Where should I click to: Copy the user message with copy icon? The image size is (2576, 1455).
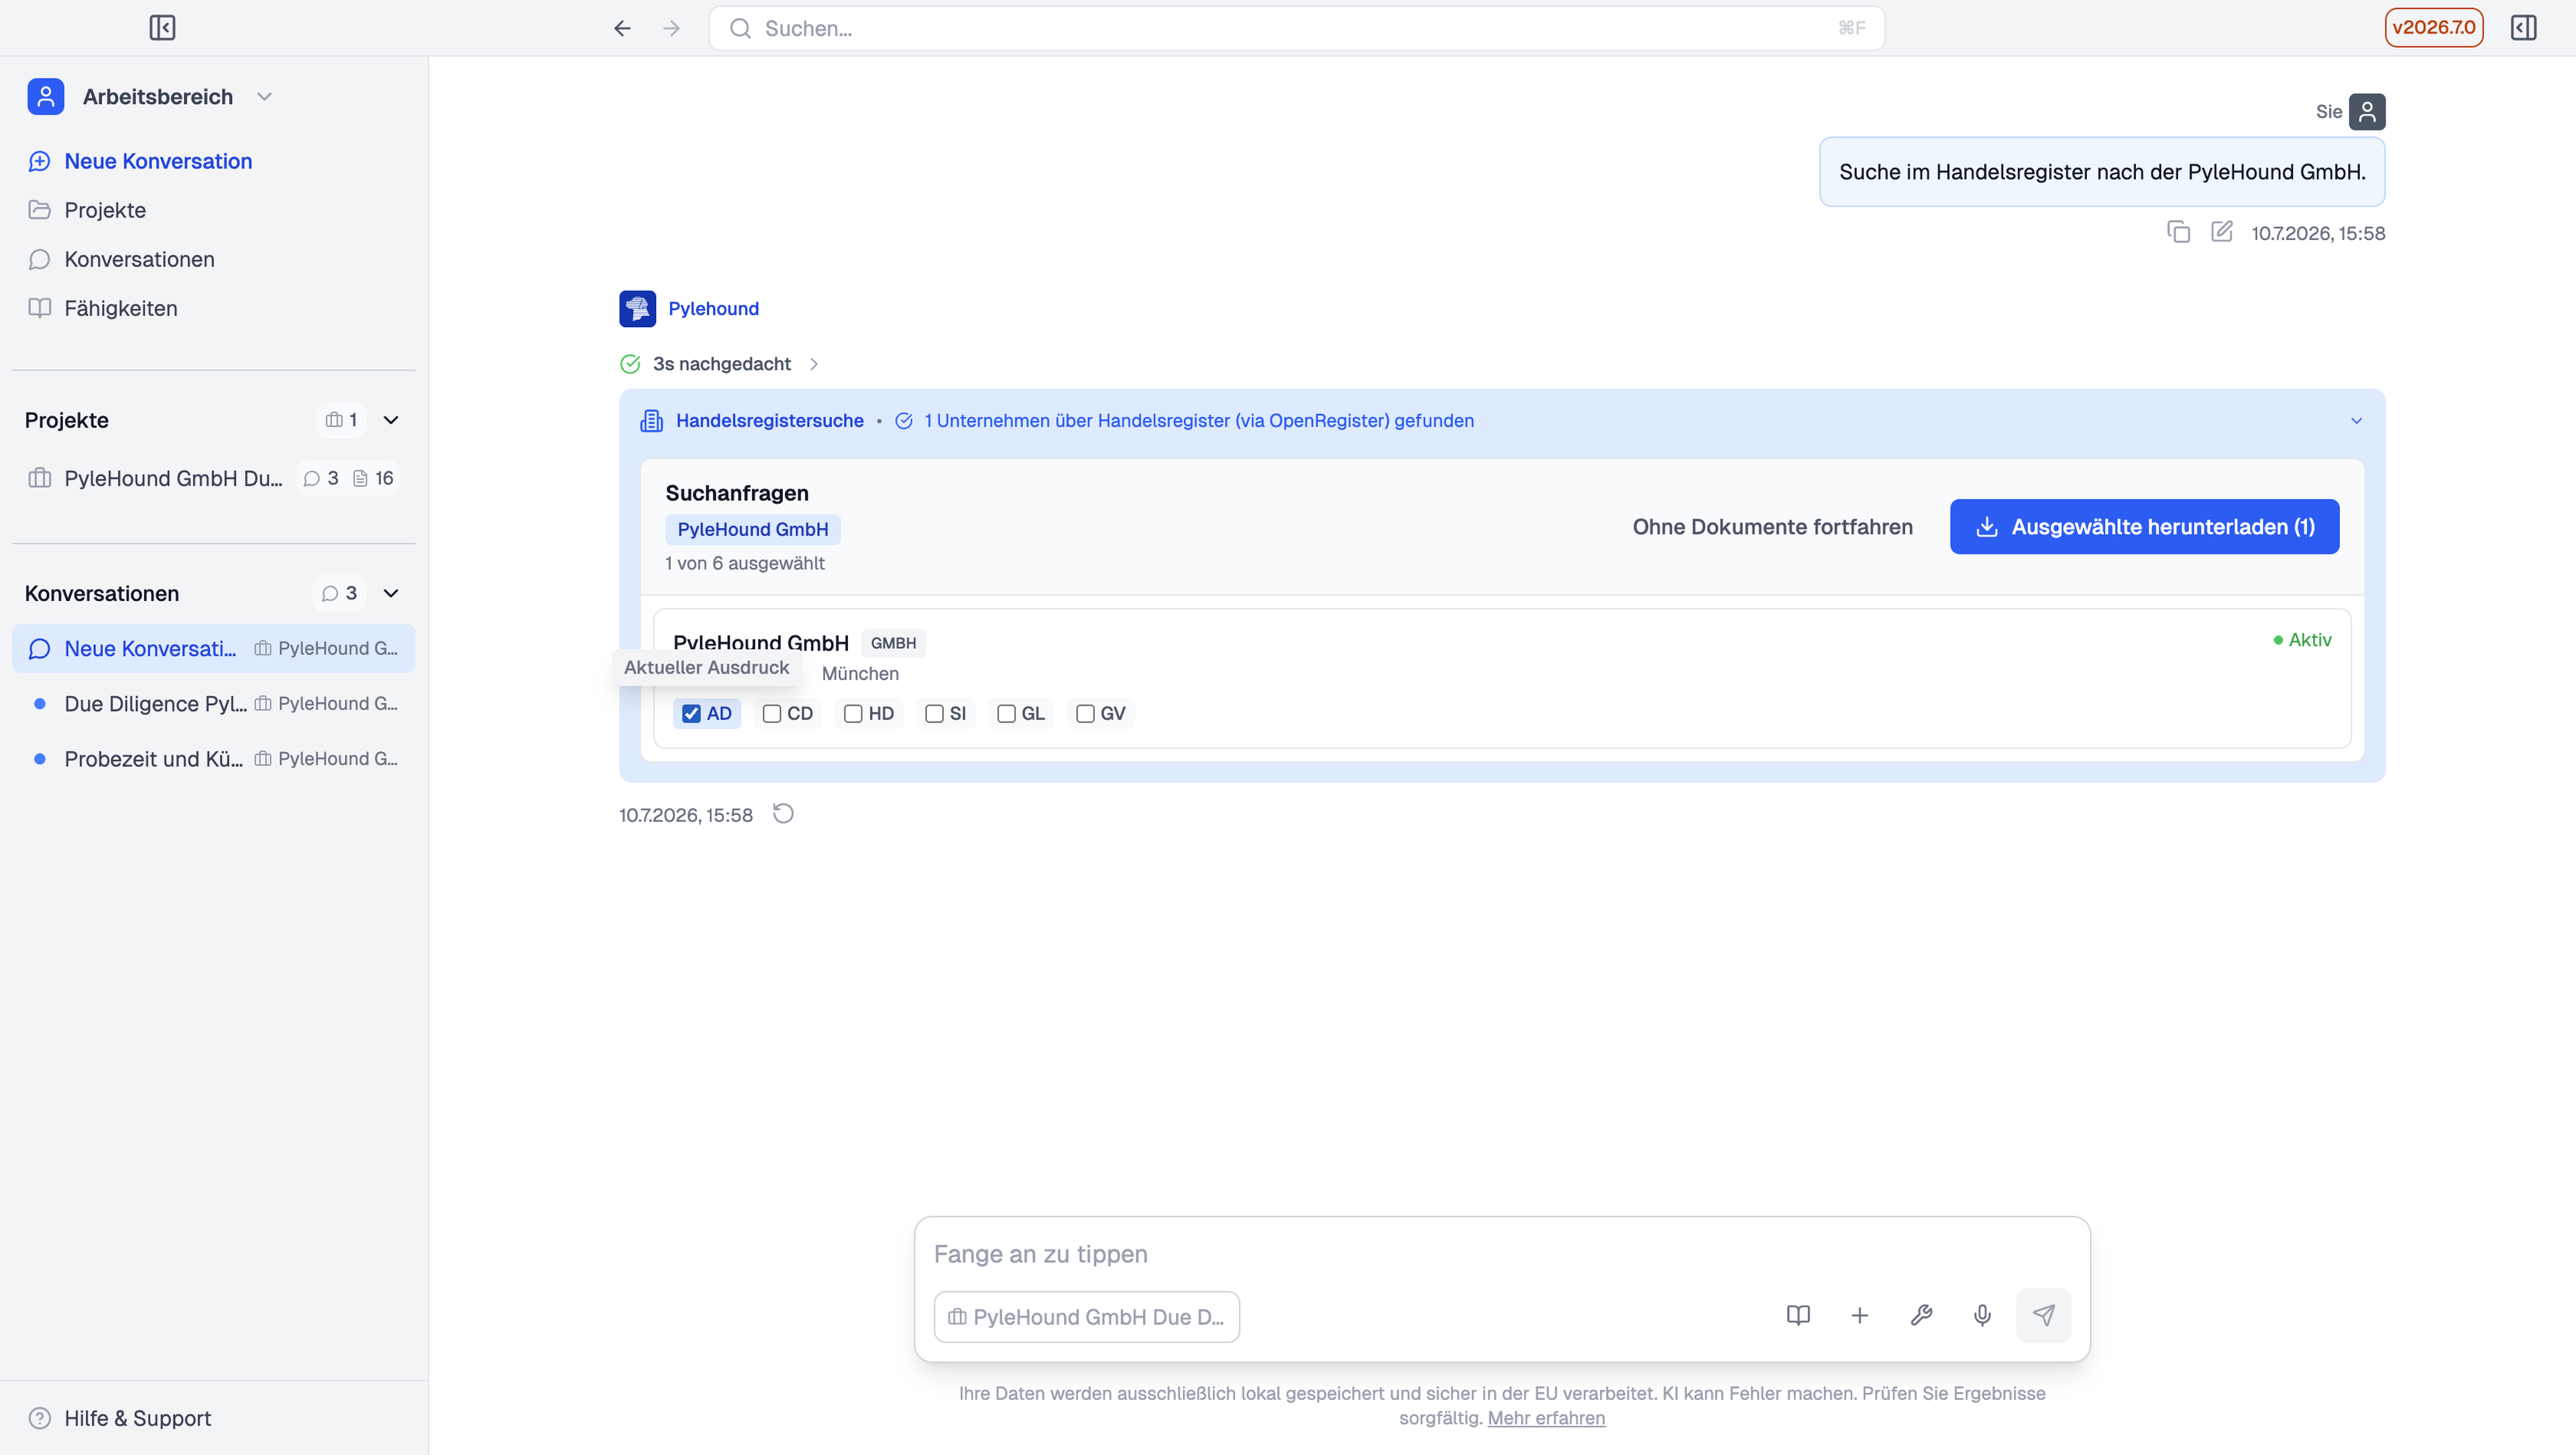2179,232
